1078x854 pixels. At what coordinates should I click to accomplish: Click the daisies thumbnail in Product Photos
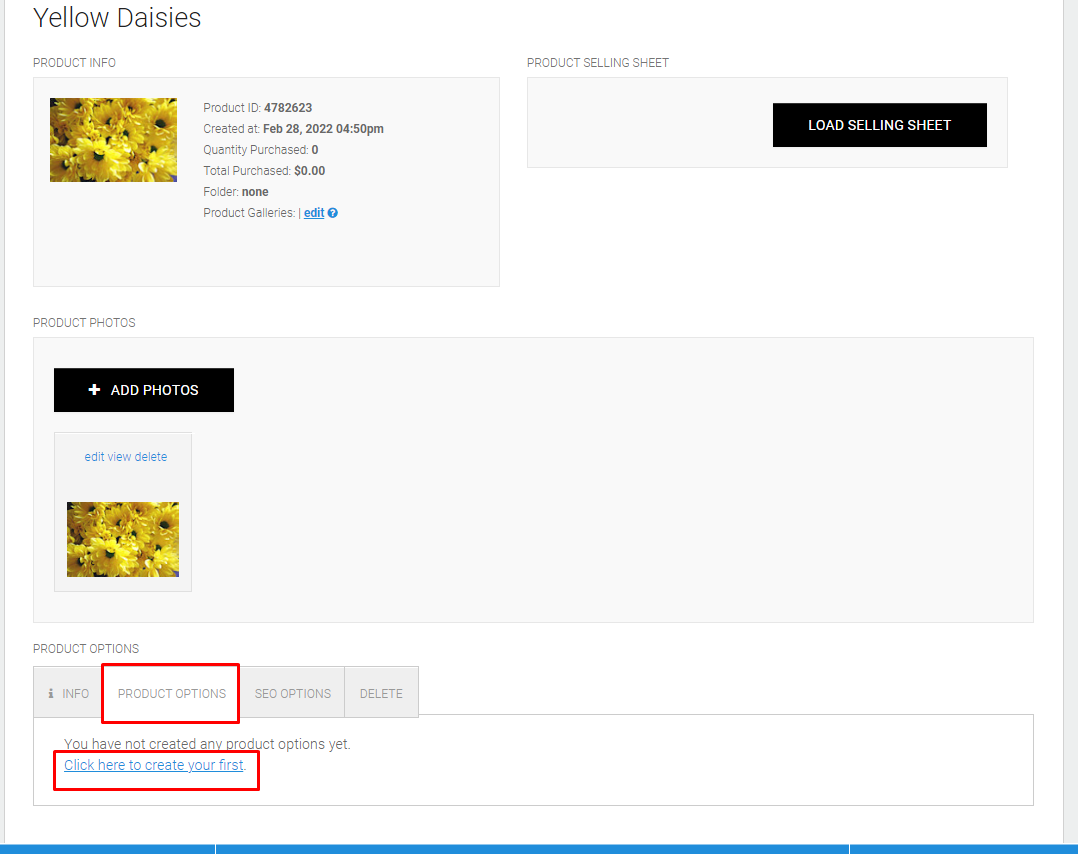pos(123,540)
